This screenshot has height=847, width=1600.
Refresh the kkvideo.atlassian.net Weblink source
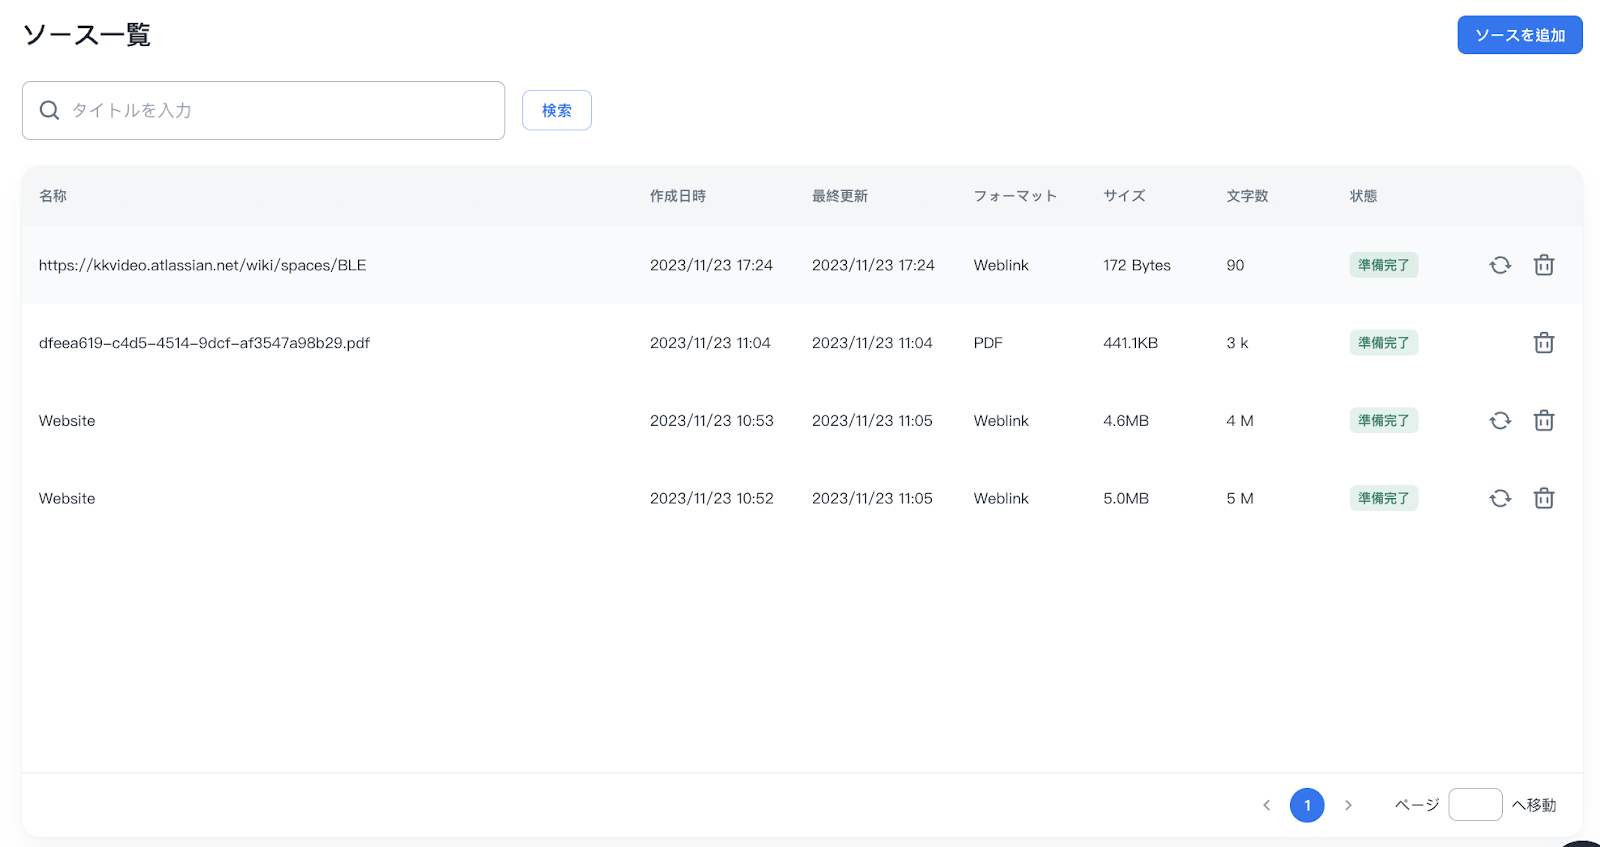click(1500, 265)
